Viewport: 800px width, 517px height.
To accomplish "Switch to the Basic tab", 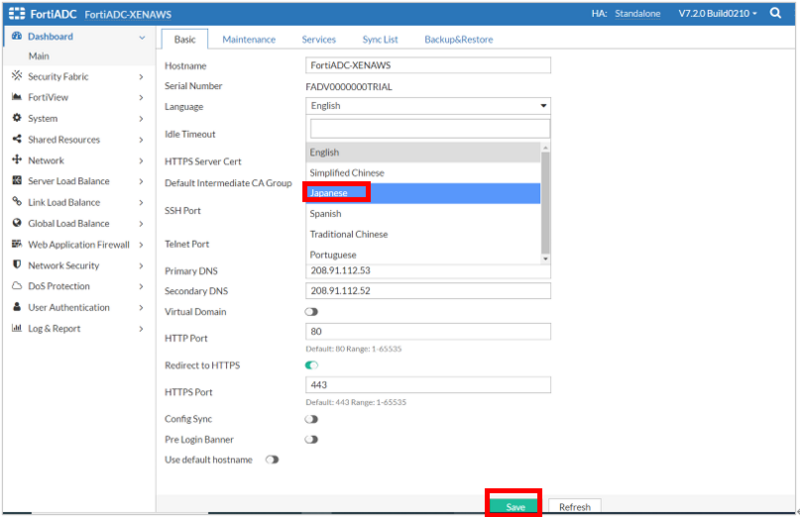I will 185,39.
